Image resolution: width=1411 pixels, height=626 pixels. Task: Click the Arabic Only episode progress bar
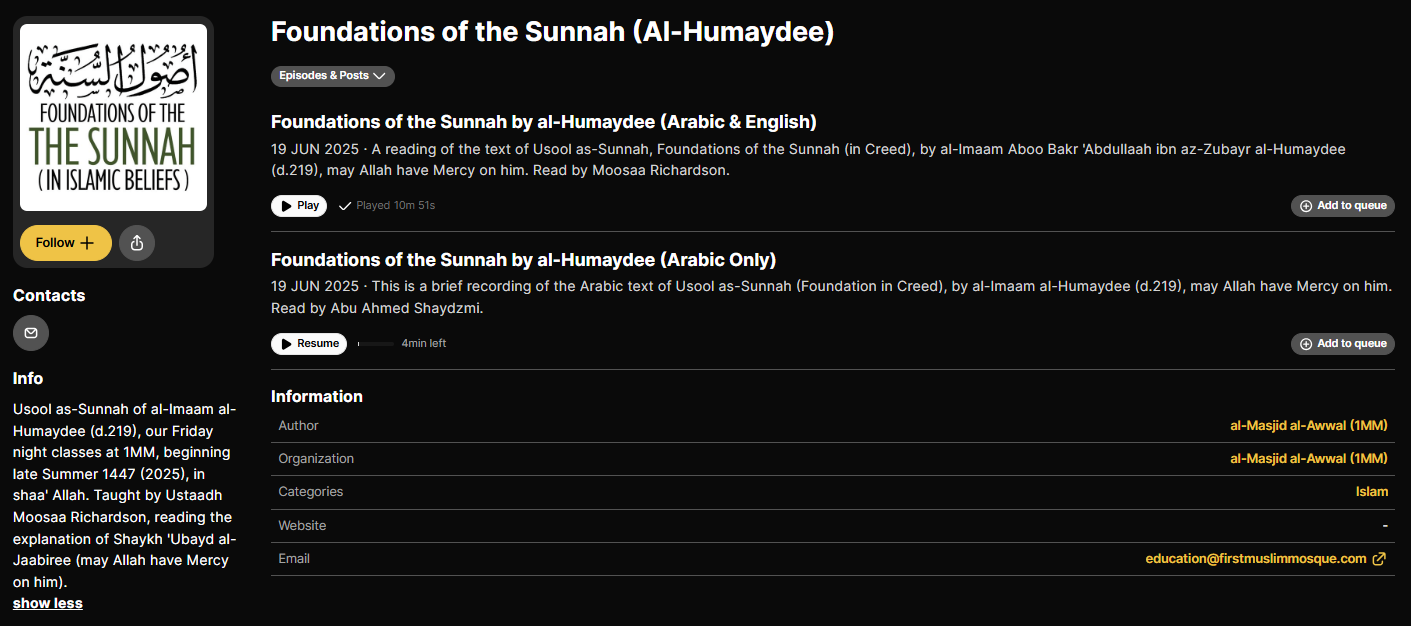(375, 344)
